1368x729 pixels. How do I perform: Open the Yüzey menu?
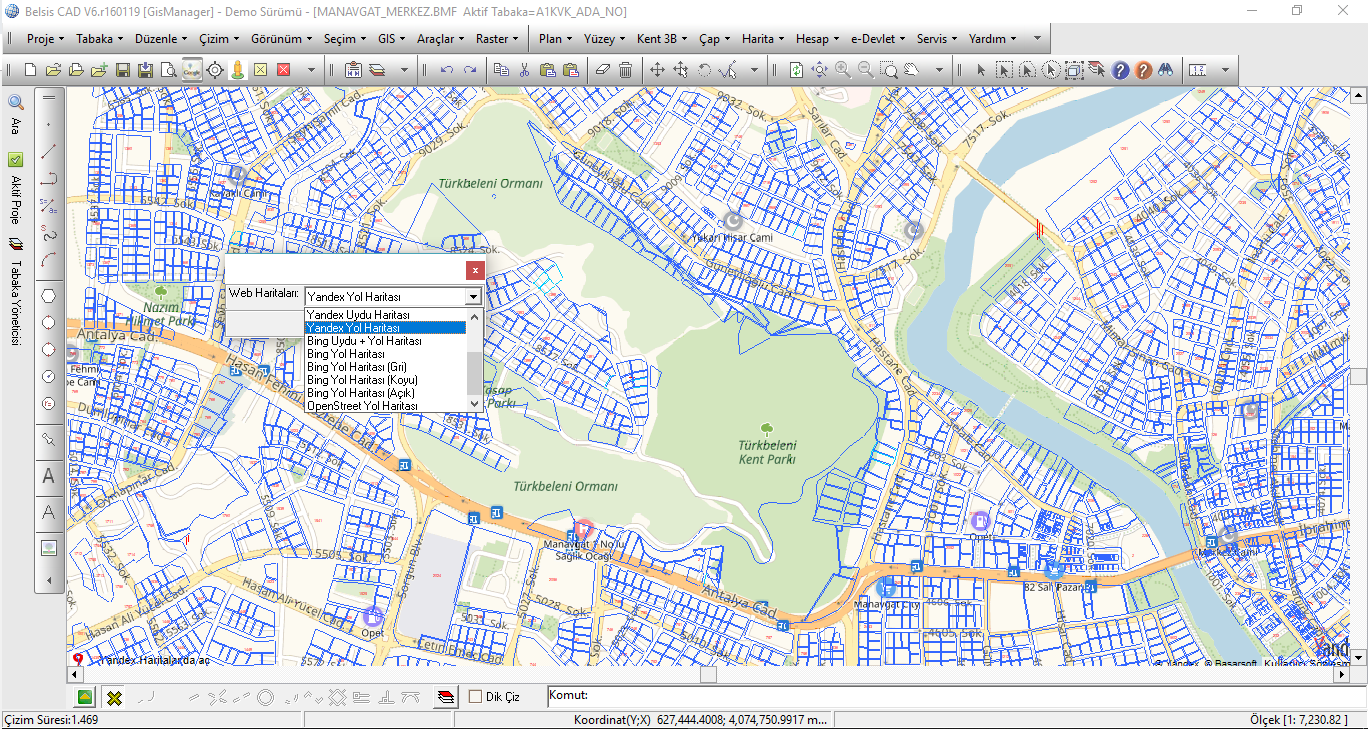[x=604, y=39]
